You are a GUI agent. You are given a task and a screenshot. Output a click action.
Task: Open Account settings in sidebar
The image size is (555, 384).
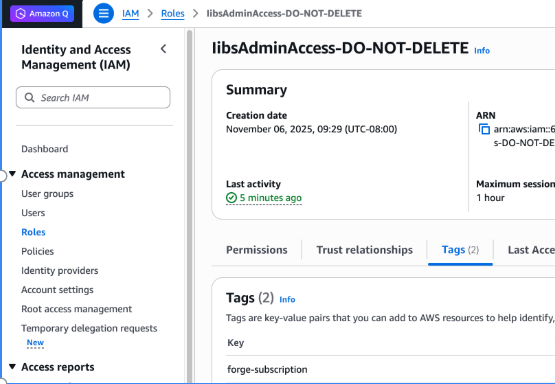tap(57, 290)
